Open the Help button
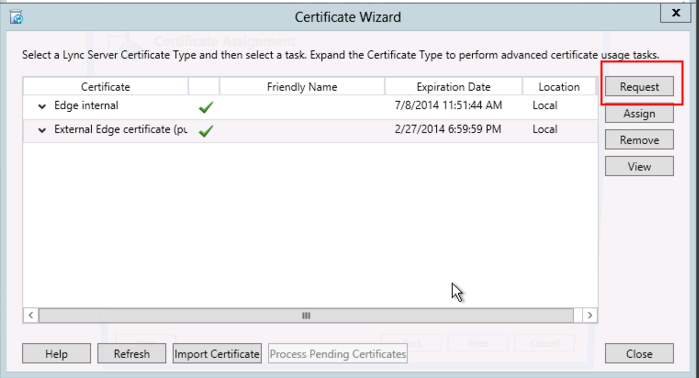Viewport: 699px width, 378px height. [x=56, y=353]
